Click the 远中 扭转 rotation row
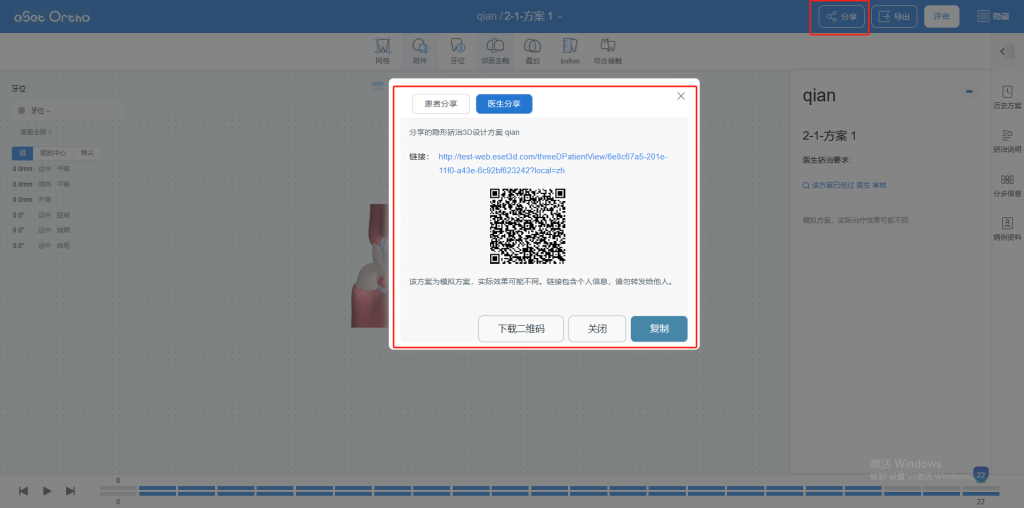 coord(40,215)
